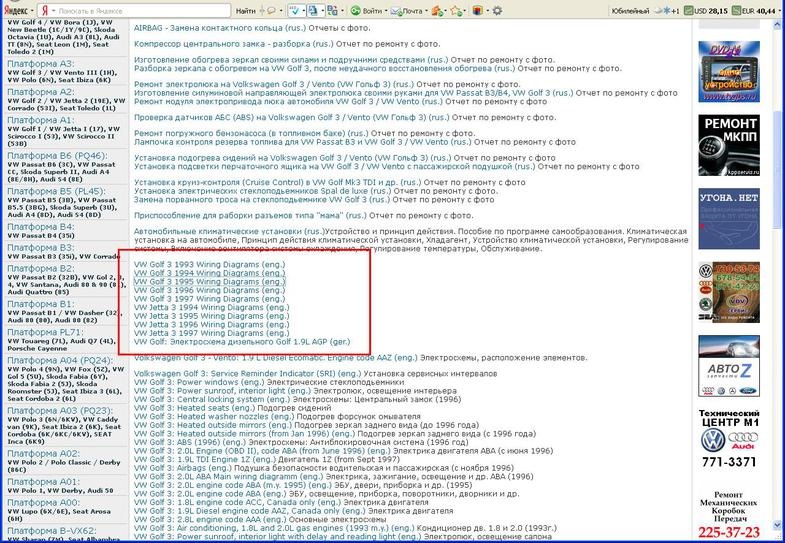
Task: Click the orange feed icon in toolbar
Action: (x=437, y=11)
